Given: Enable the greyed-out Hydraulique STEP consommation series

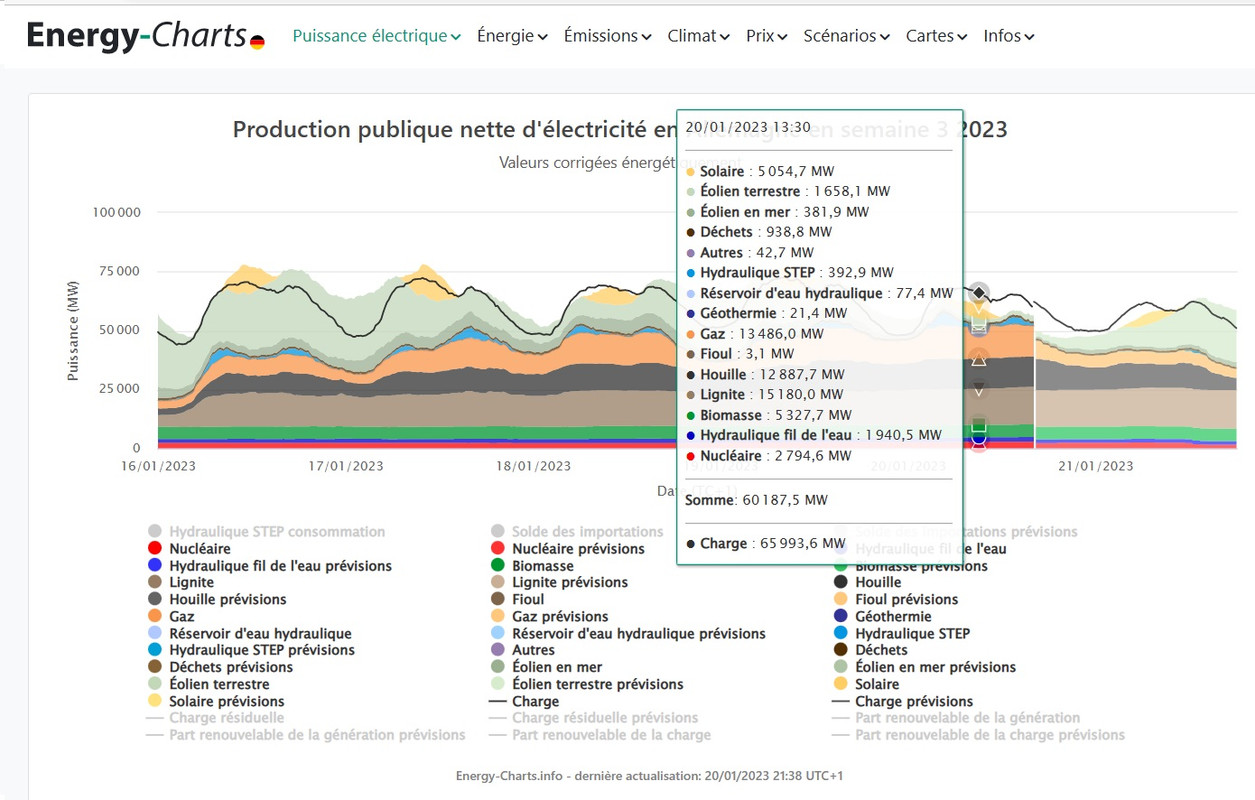Looking at the screenshot, I should [x=266, y=532].
